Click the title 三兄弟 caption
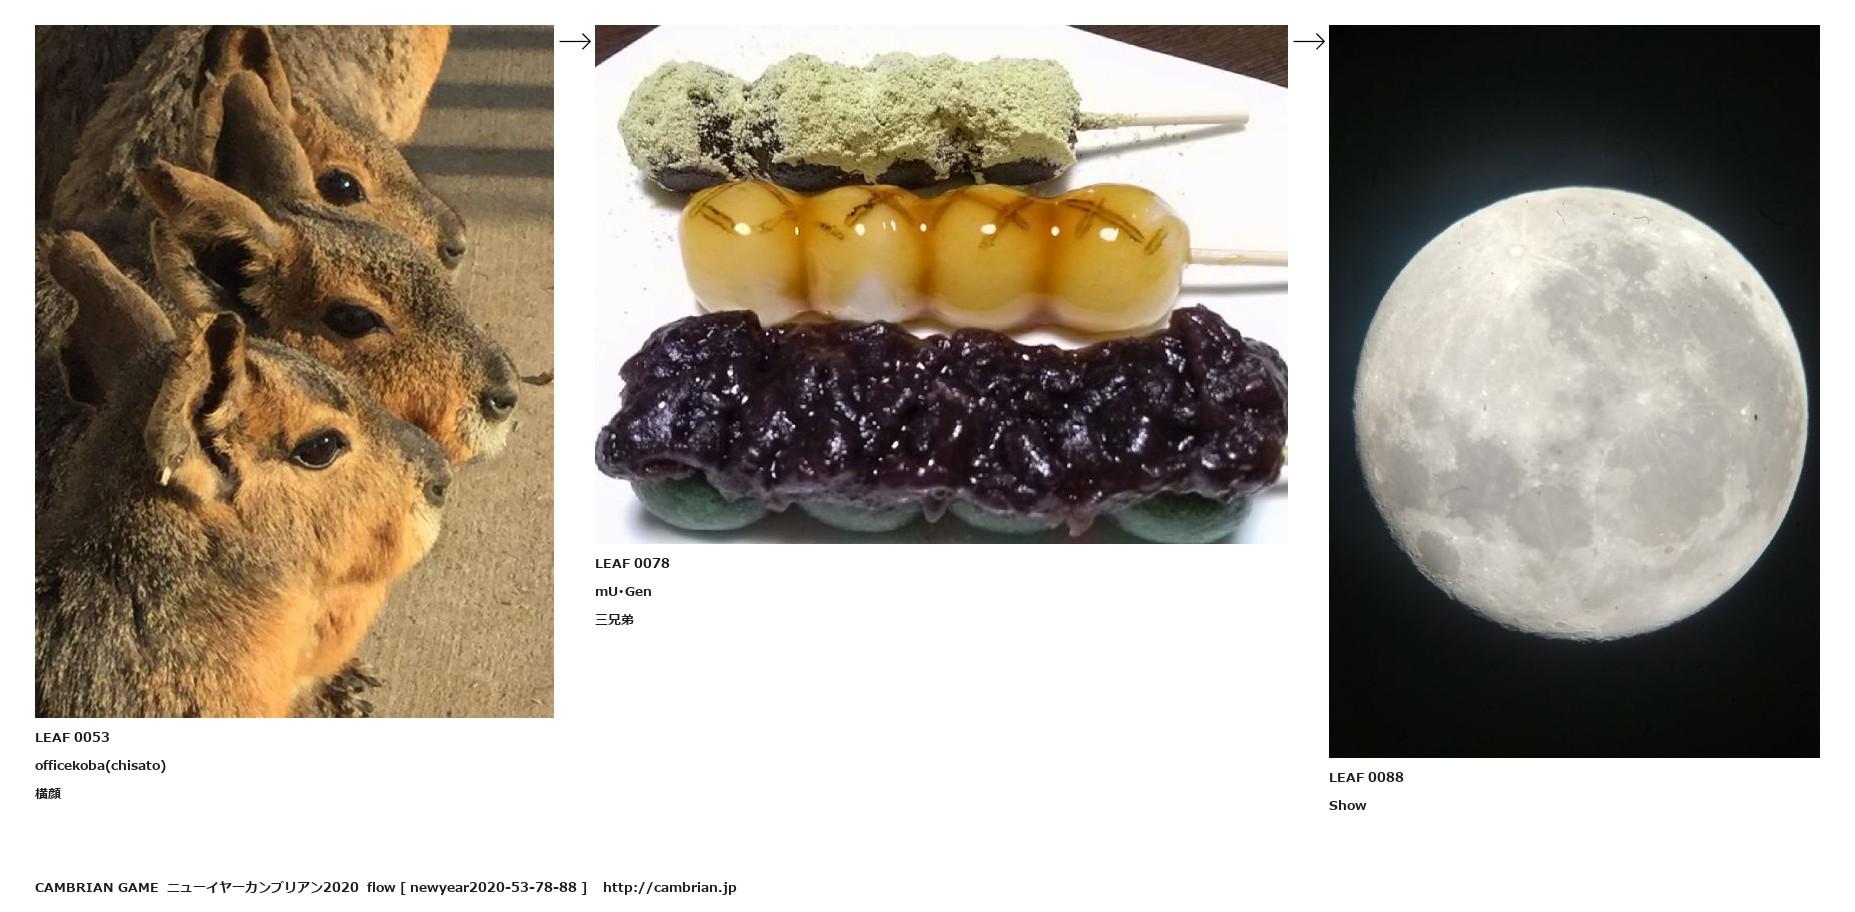 (614, 619)
